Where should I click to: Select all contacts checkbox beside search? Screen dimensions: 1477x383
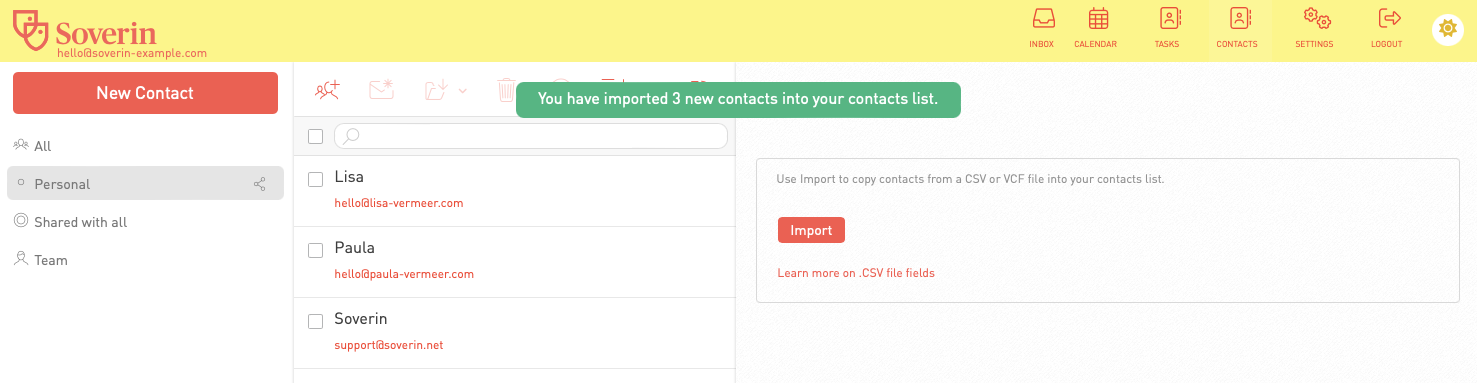315,136
